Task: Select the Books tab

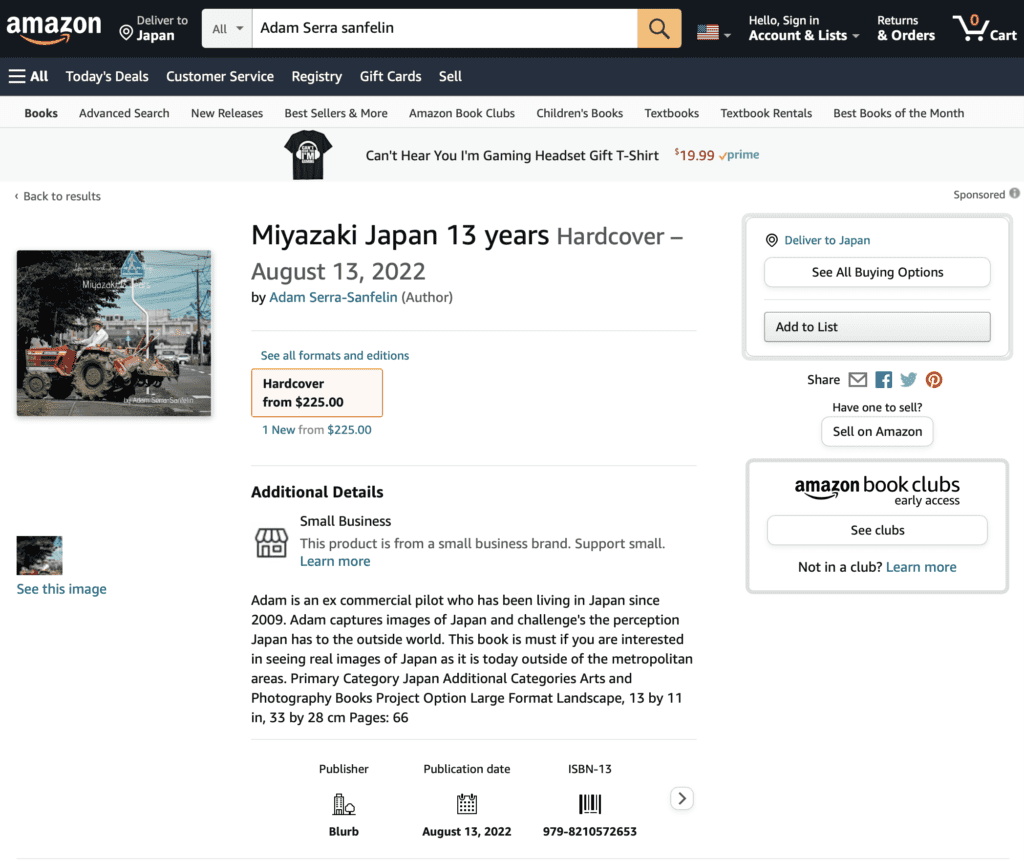Action: pos(41,113)
